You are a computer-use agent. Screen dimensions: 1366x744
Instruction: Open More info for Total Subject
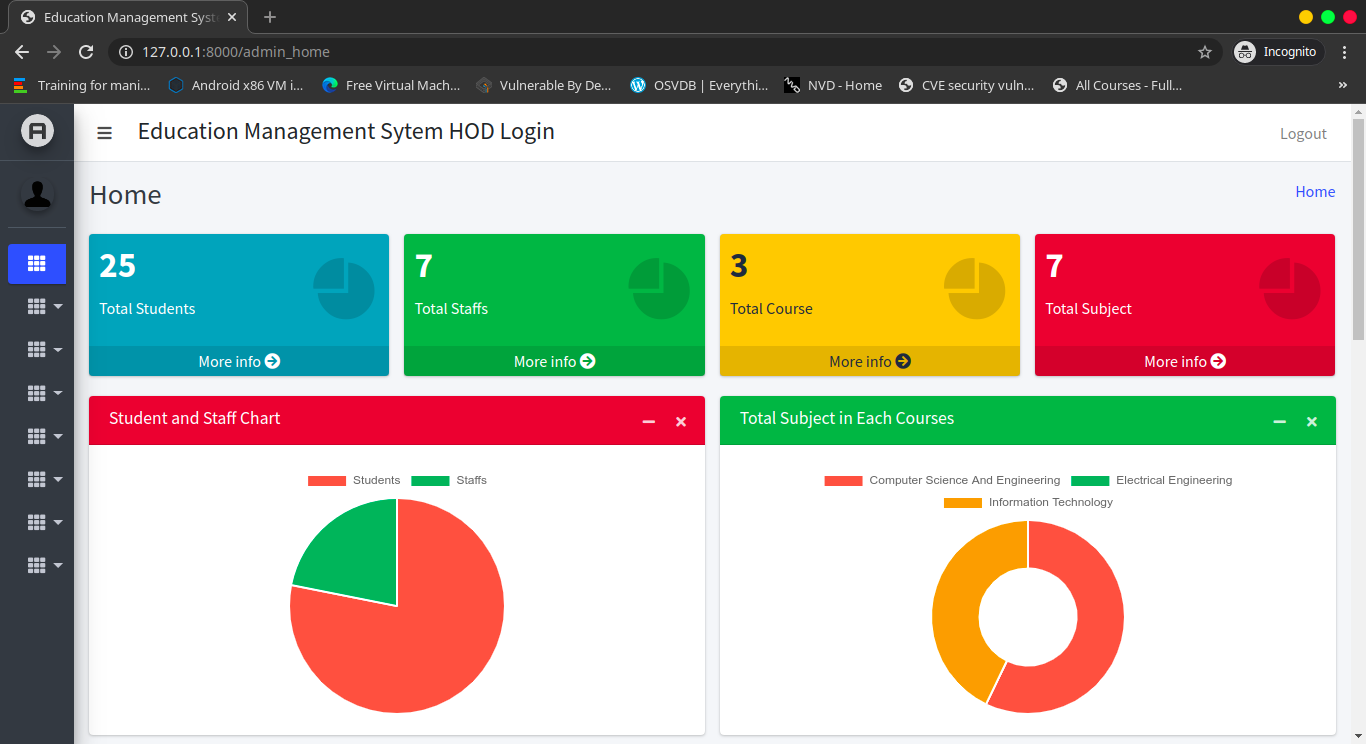1185,361
